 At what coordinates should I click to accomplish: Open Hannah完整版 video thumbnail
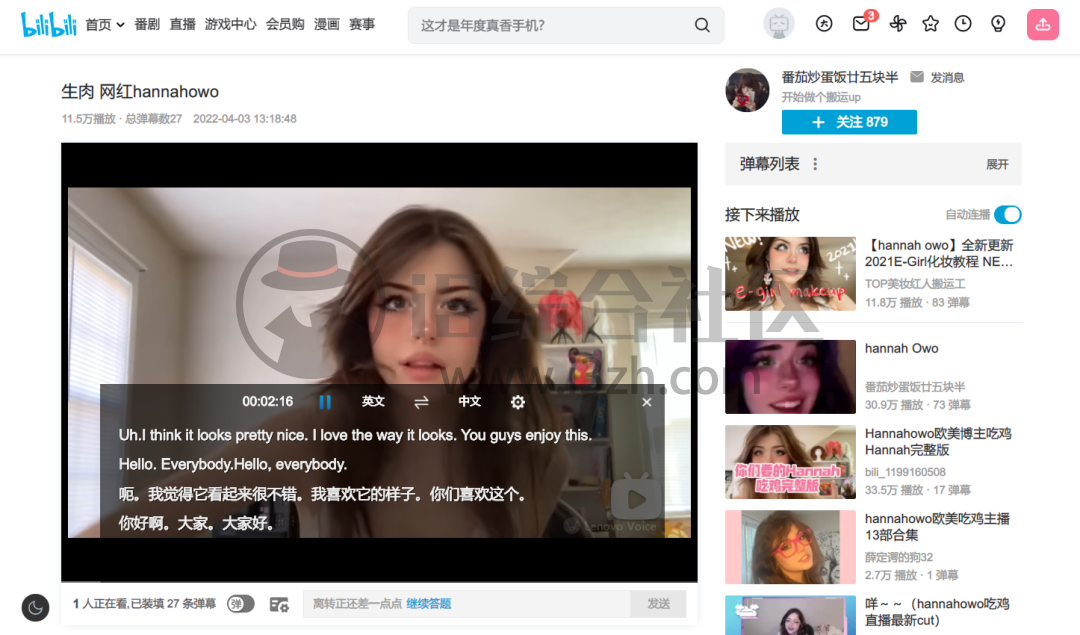(790, 461)
